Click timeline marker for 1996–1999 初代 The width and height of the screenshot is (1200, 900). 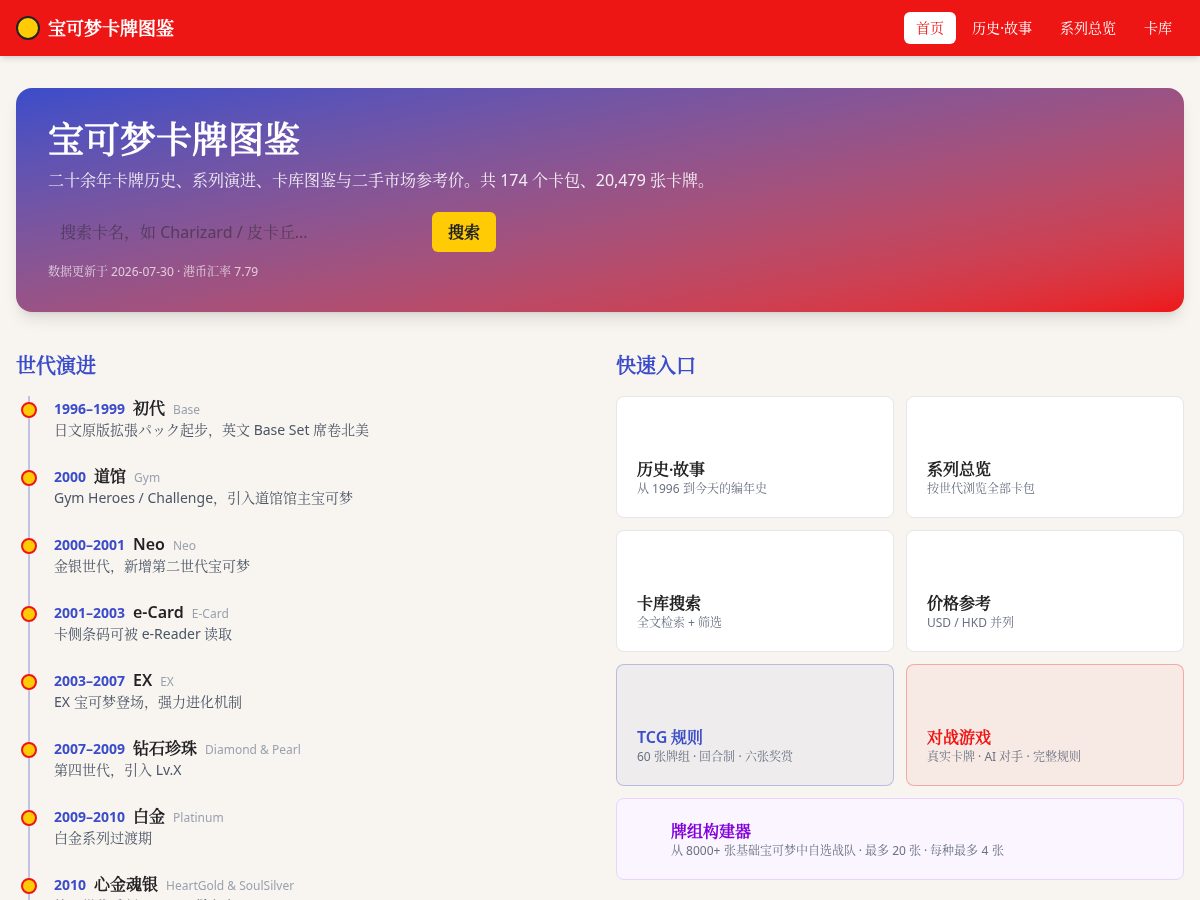(29, 410)
